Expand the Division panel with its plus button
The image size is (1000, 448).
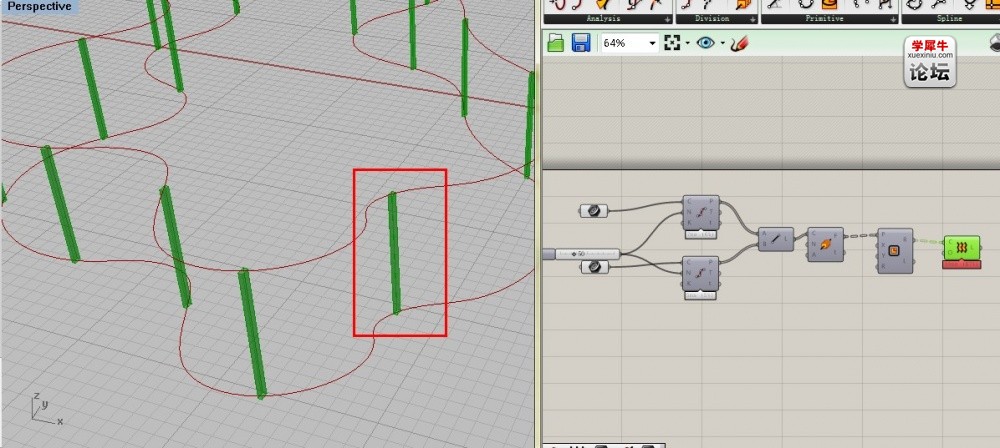(x=753, y=20)
